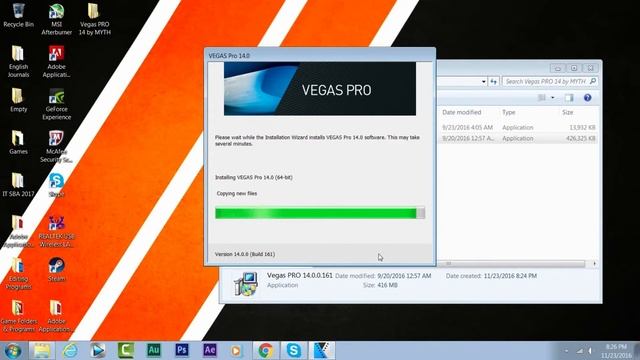Viewport: 640px width, 360px height.
Task: Select the 13,932 KB application row
Action: pyautogui.click(x=518, y=127)
